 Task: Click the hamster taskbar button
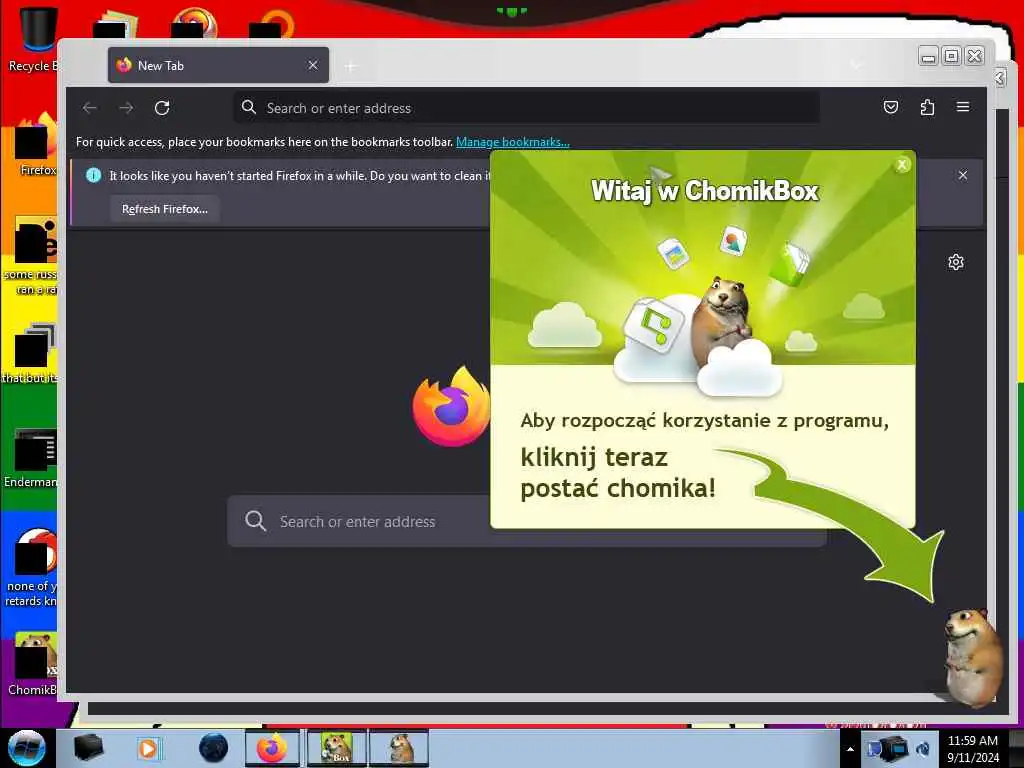(399, 748)
